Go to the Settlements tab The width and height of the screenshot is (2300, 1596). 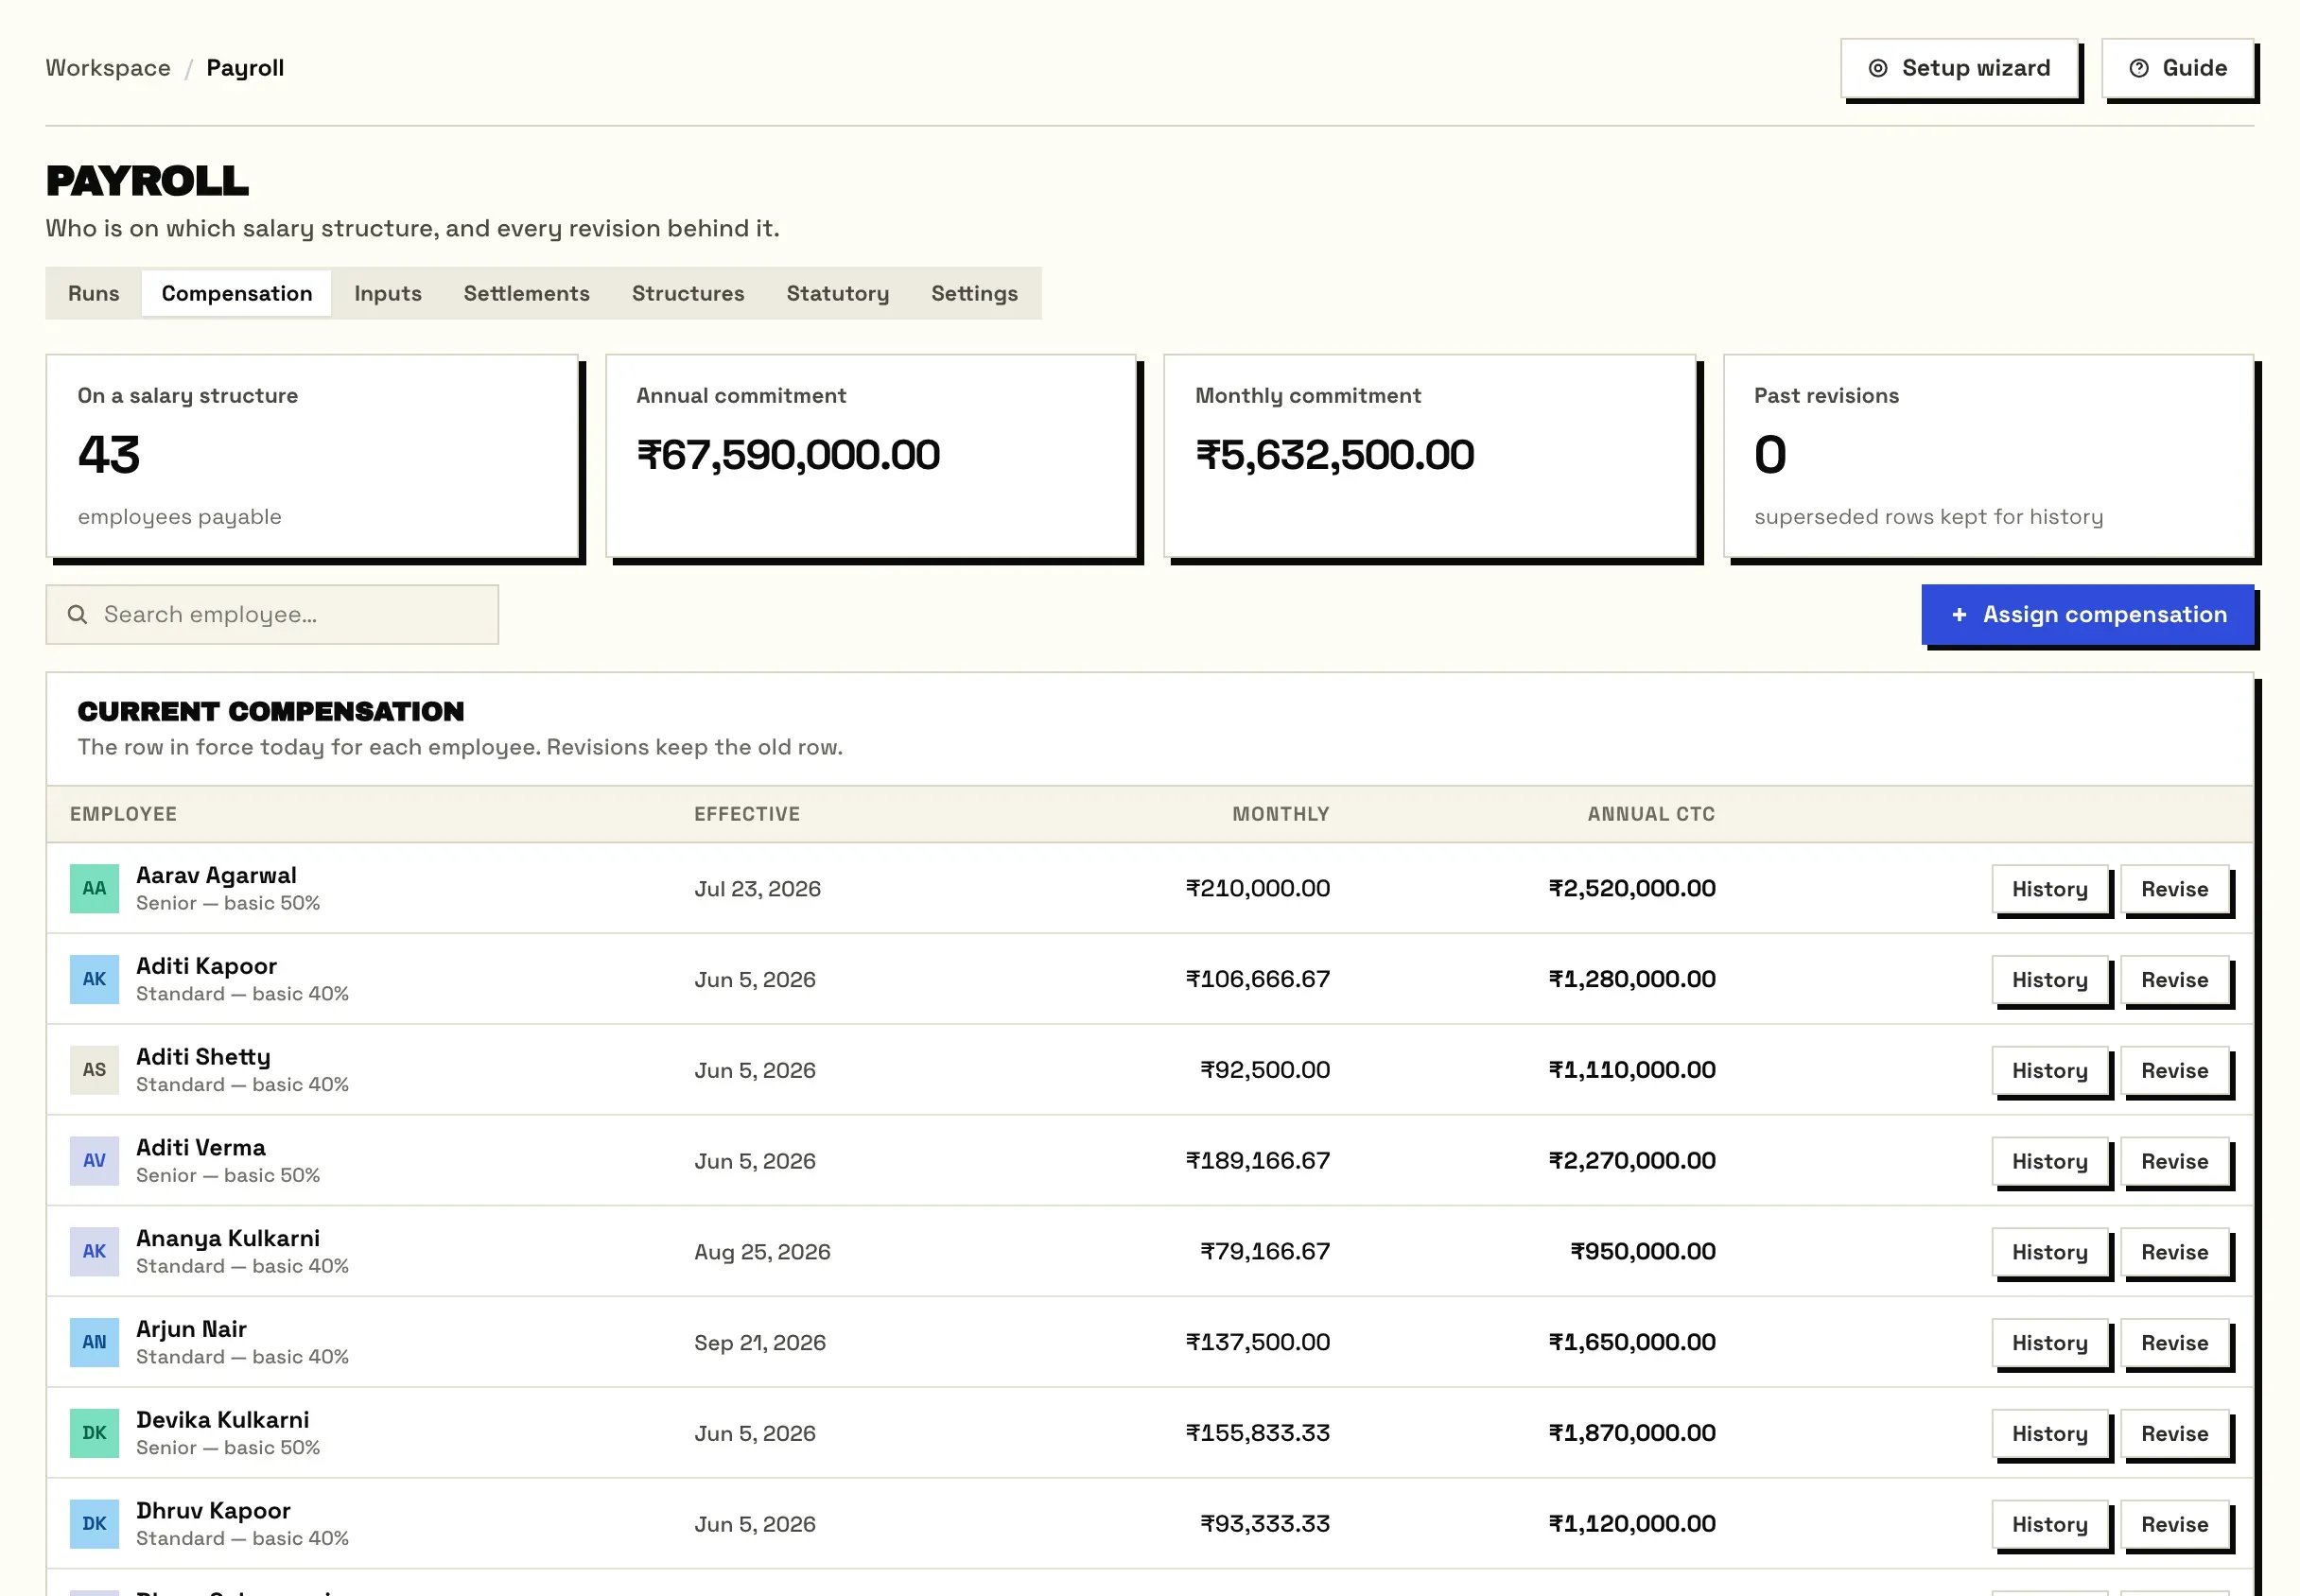click(x=527, y=293)
